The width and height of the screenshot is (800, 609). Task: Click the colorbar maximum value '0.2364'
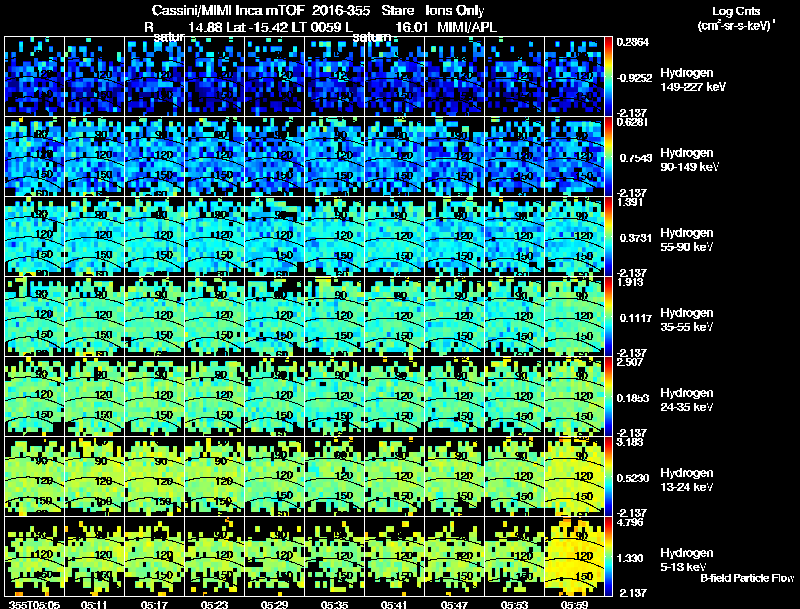click(x=633, y=42)
